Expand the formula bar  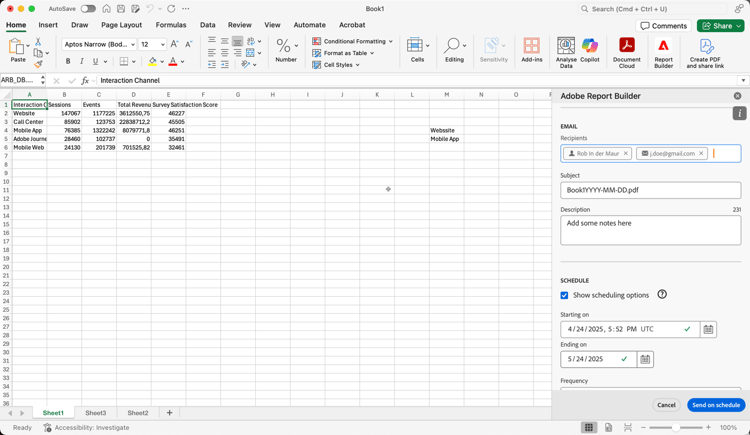[x=743, y=80]
